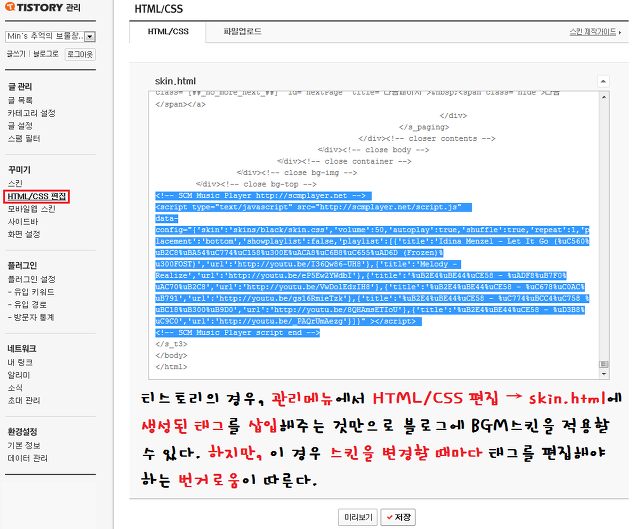This screenshot has height=529, width=635.
Task: Open the blog selector dropdown arrow
Action: [x=90, y=36]
